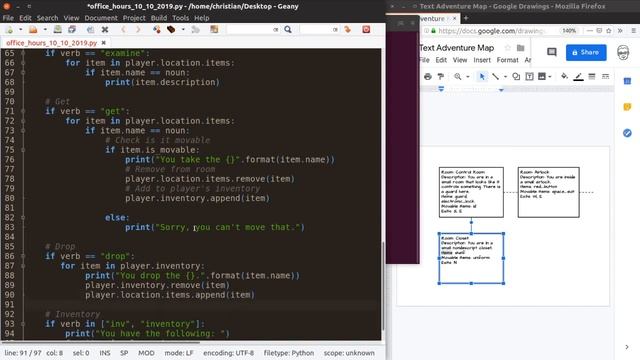Collapse the code fold at line 75
The image size is (640, 360).
click(x=23, y=150)
